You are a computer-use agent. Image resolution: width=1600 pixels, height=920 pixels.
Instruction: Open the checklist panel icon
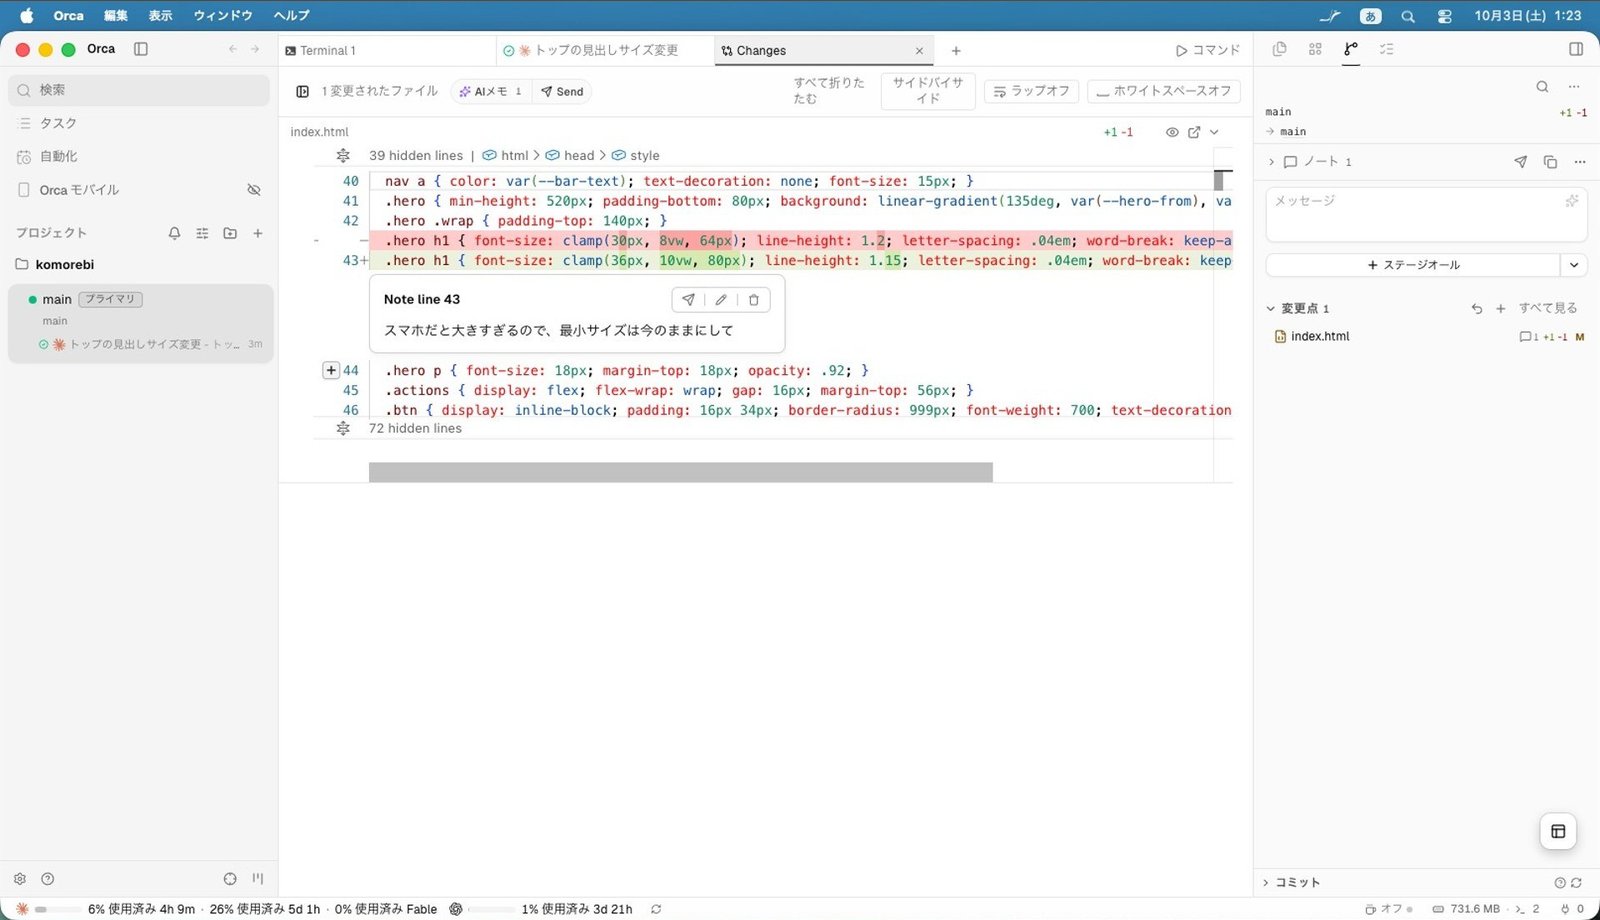click(x=1387, y=49)
